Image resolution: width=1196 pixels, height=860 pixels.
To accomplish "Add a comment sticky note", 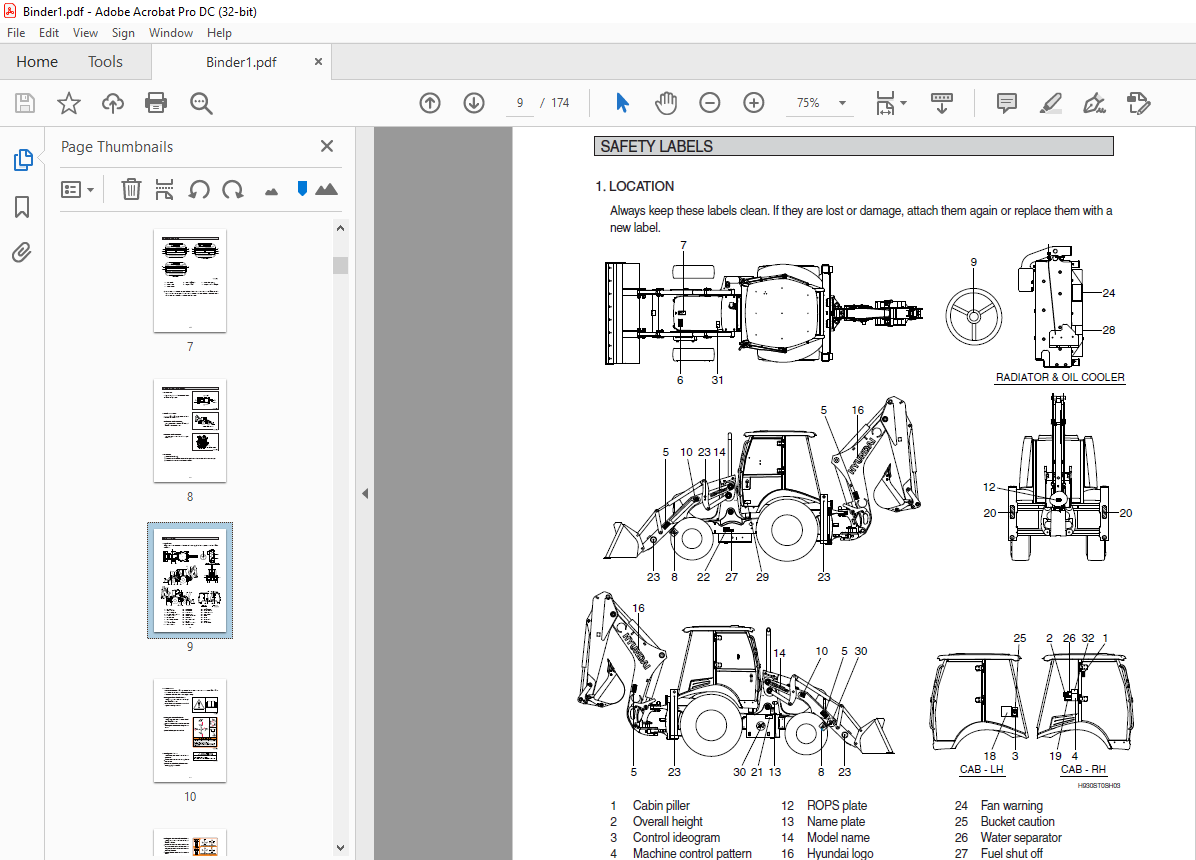I will (x=1007, y=103).
